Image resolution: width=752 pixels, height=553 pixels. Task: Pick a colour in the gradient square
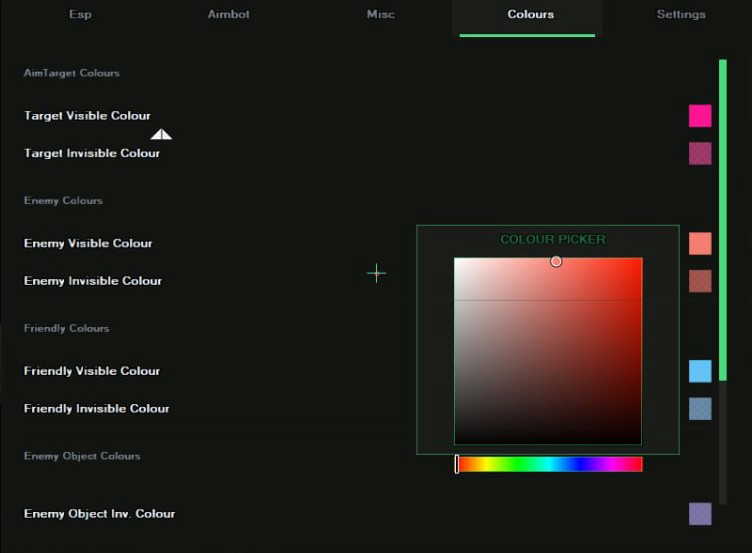click(x=548, y=351)
